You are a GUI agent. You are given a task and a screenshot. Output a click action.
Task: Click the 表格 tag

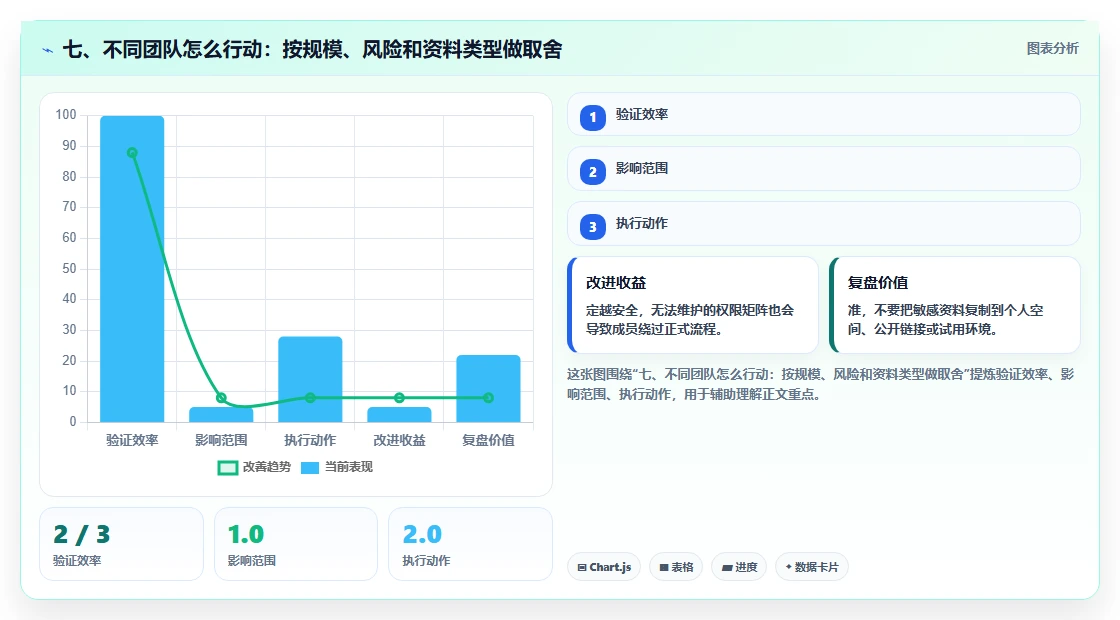click(676, 567)
